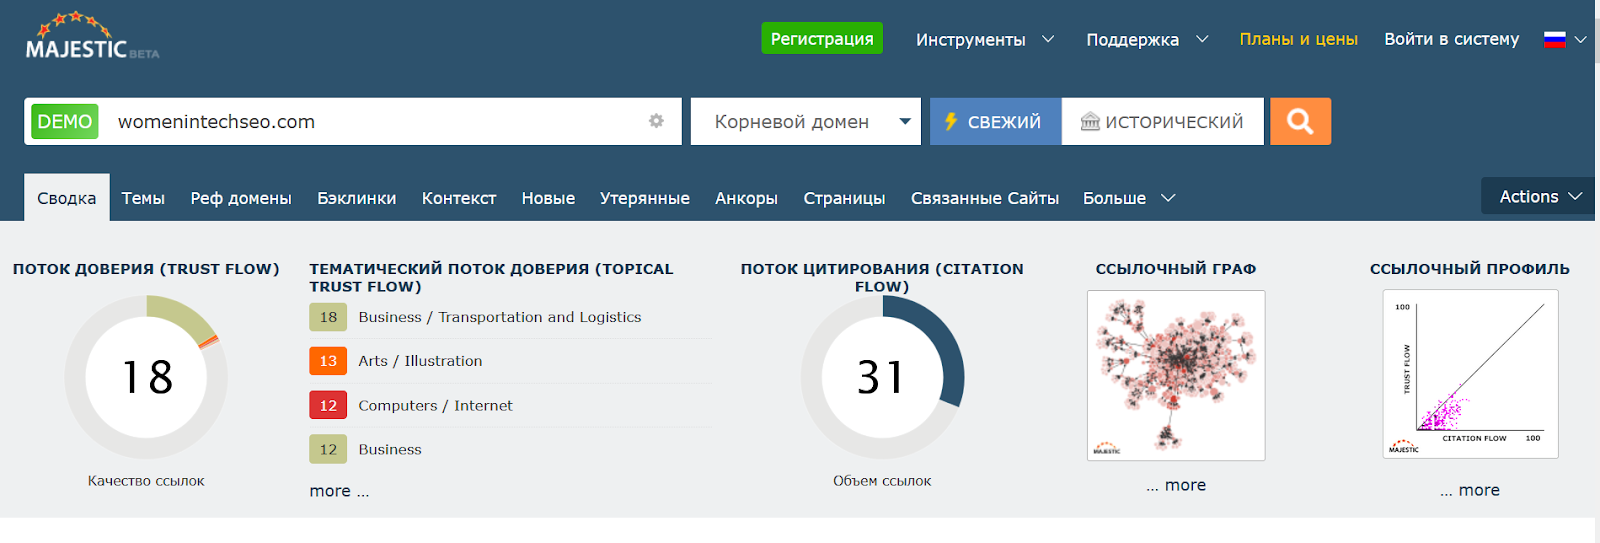Click Войти в систему link
This screenshot has height=543, width=1600.
pos(1451,39)
